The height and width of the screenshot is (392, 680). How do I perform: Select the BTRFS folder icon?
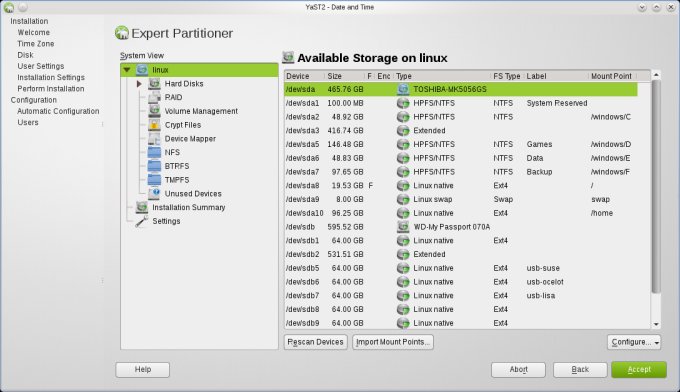[x=154, y=166]
